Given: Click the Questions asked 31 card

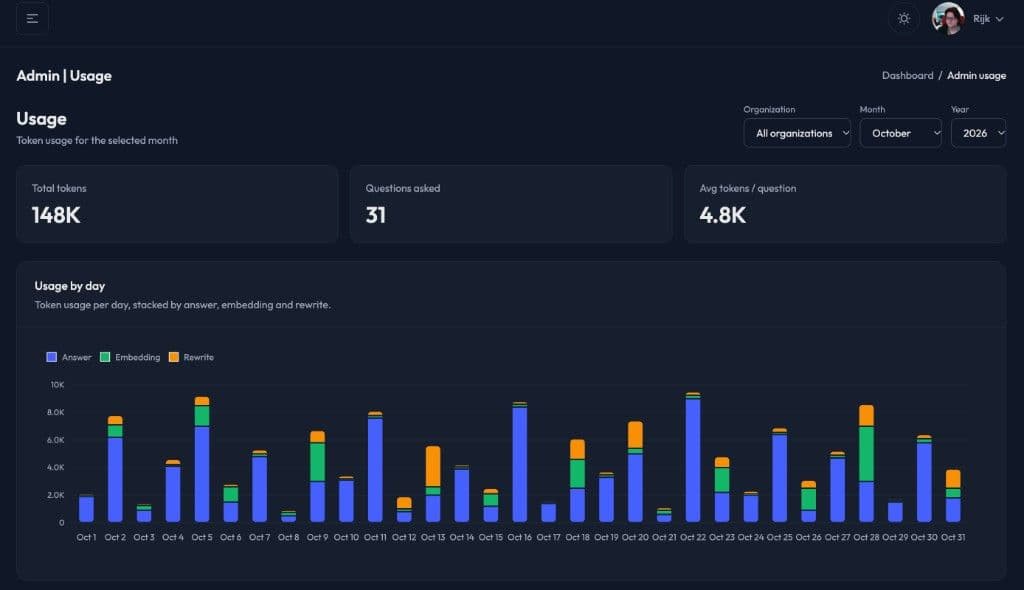Looking at the screenshot, I should [511, 204].
